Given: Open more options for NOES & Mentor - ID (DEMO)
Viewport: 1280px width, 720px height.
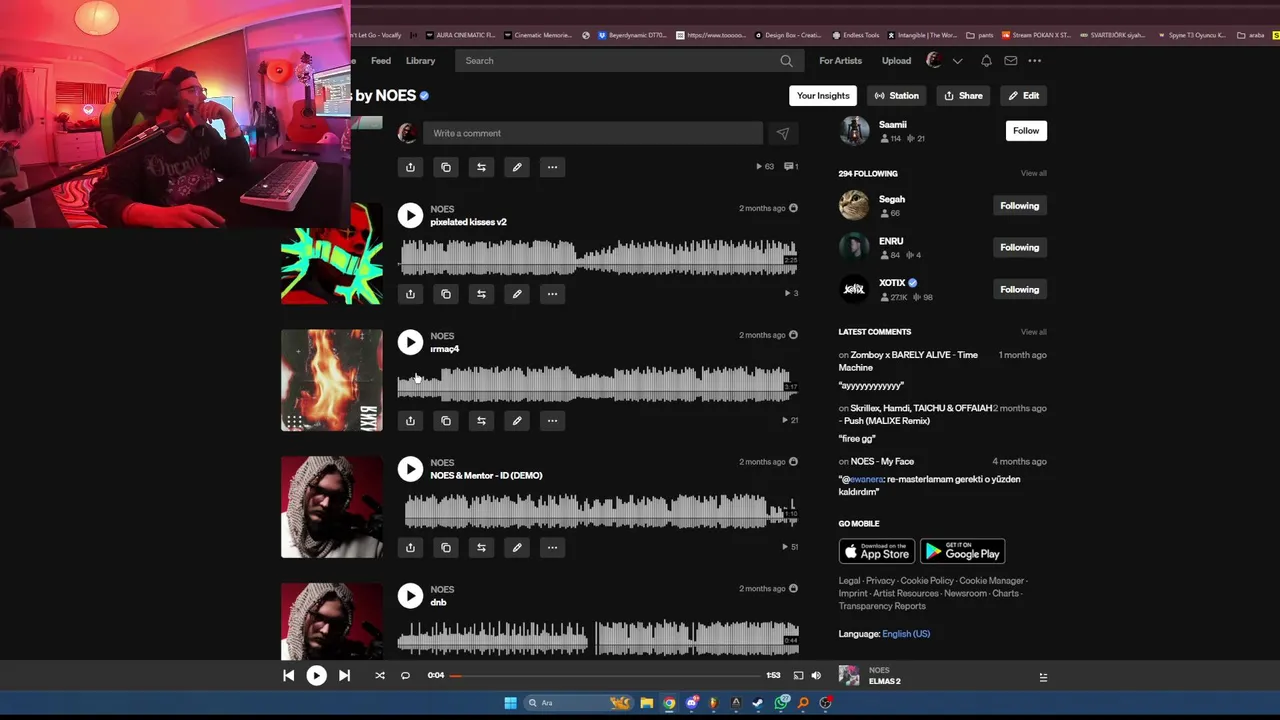Looking at the screenshot, I should [x=552, y=548].
